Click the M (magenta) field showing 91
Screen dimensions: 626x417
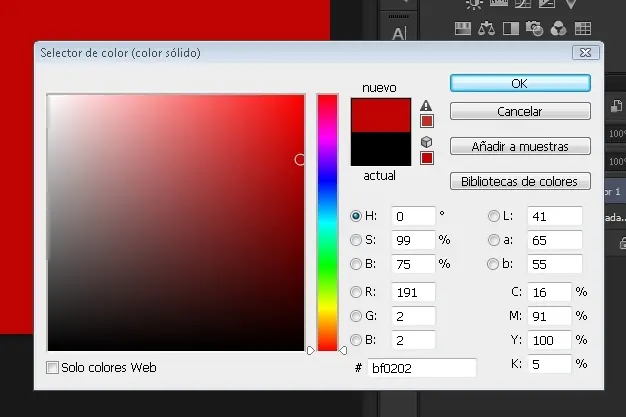[x=549, y=316]
